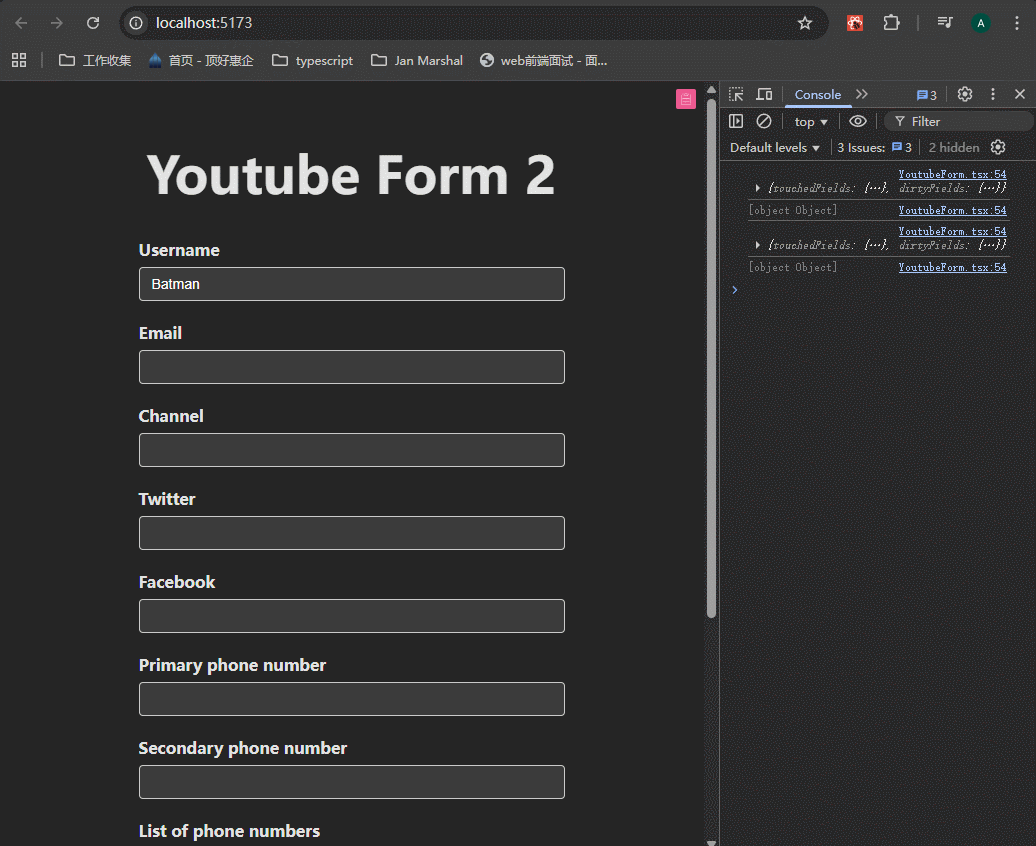Image resolution: width=1036 pixels, height=846 pixels.
Task: Open the first YoutubeForm.tsx:54 source link
Action: coord(952,174)
